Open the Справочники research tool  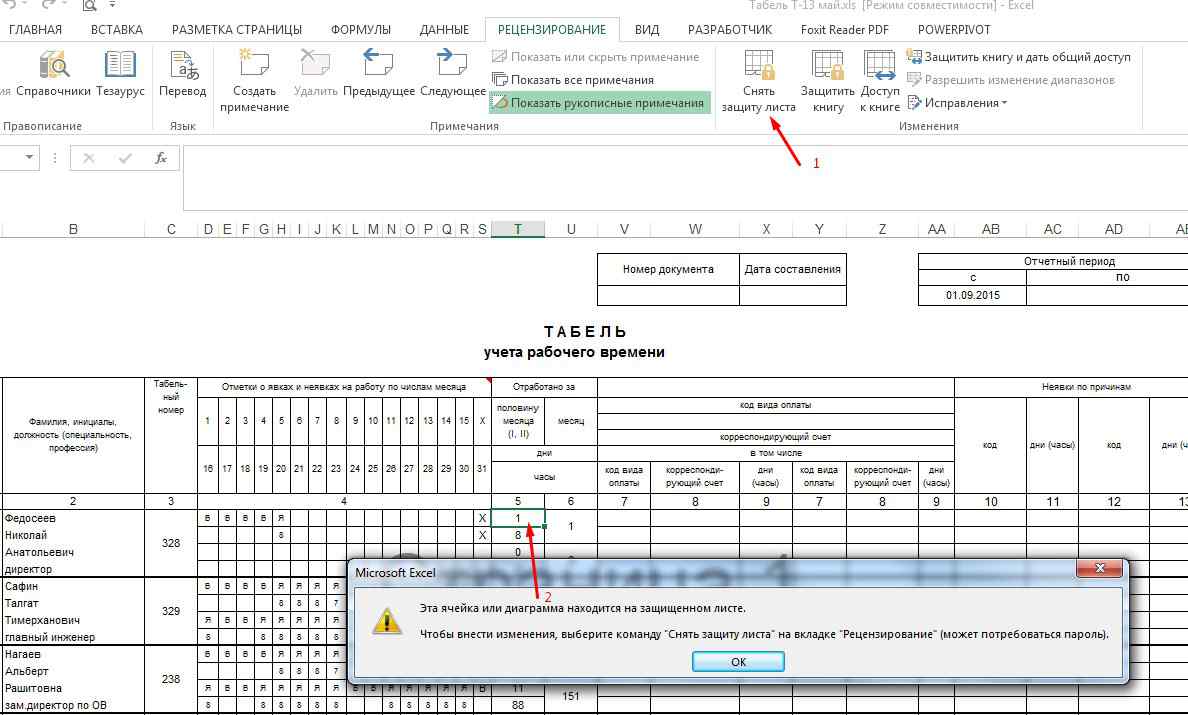(x=53, y=73)
